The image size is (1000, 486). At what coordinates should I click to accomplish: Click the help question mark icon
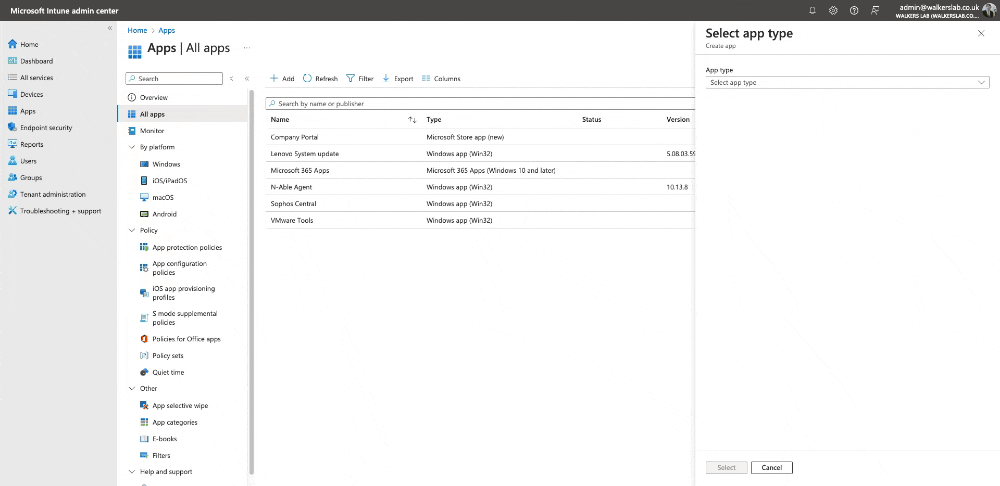(853, 10)
